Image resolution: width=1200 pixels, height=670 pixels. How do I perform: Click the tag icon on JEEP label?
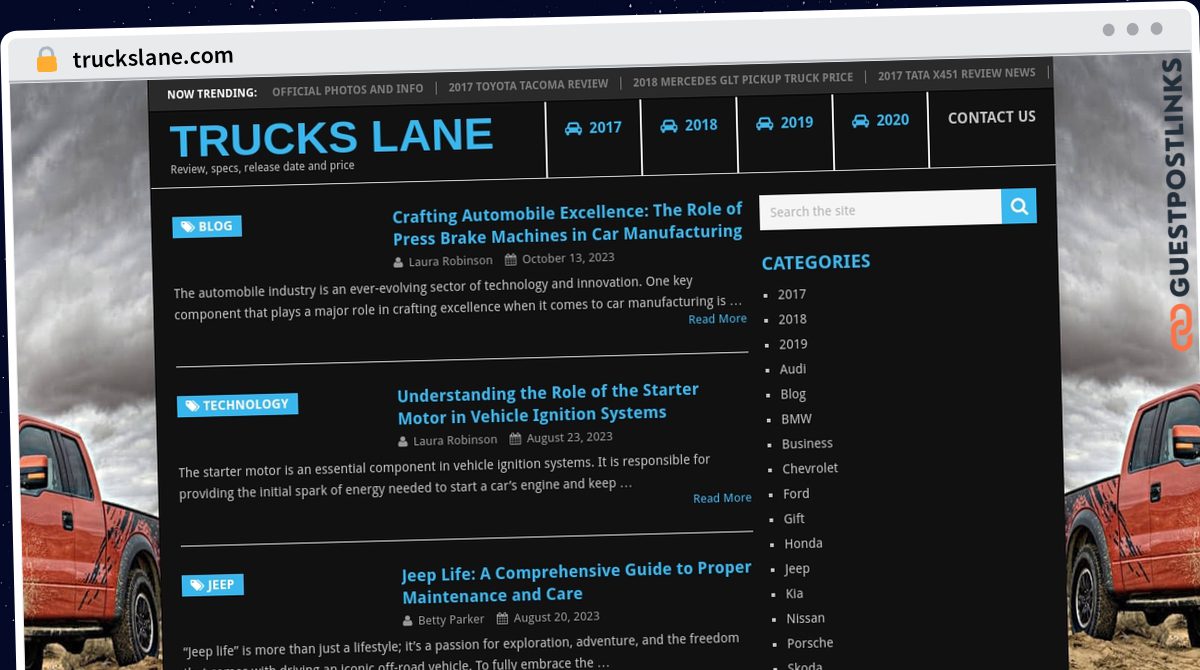196,585
